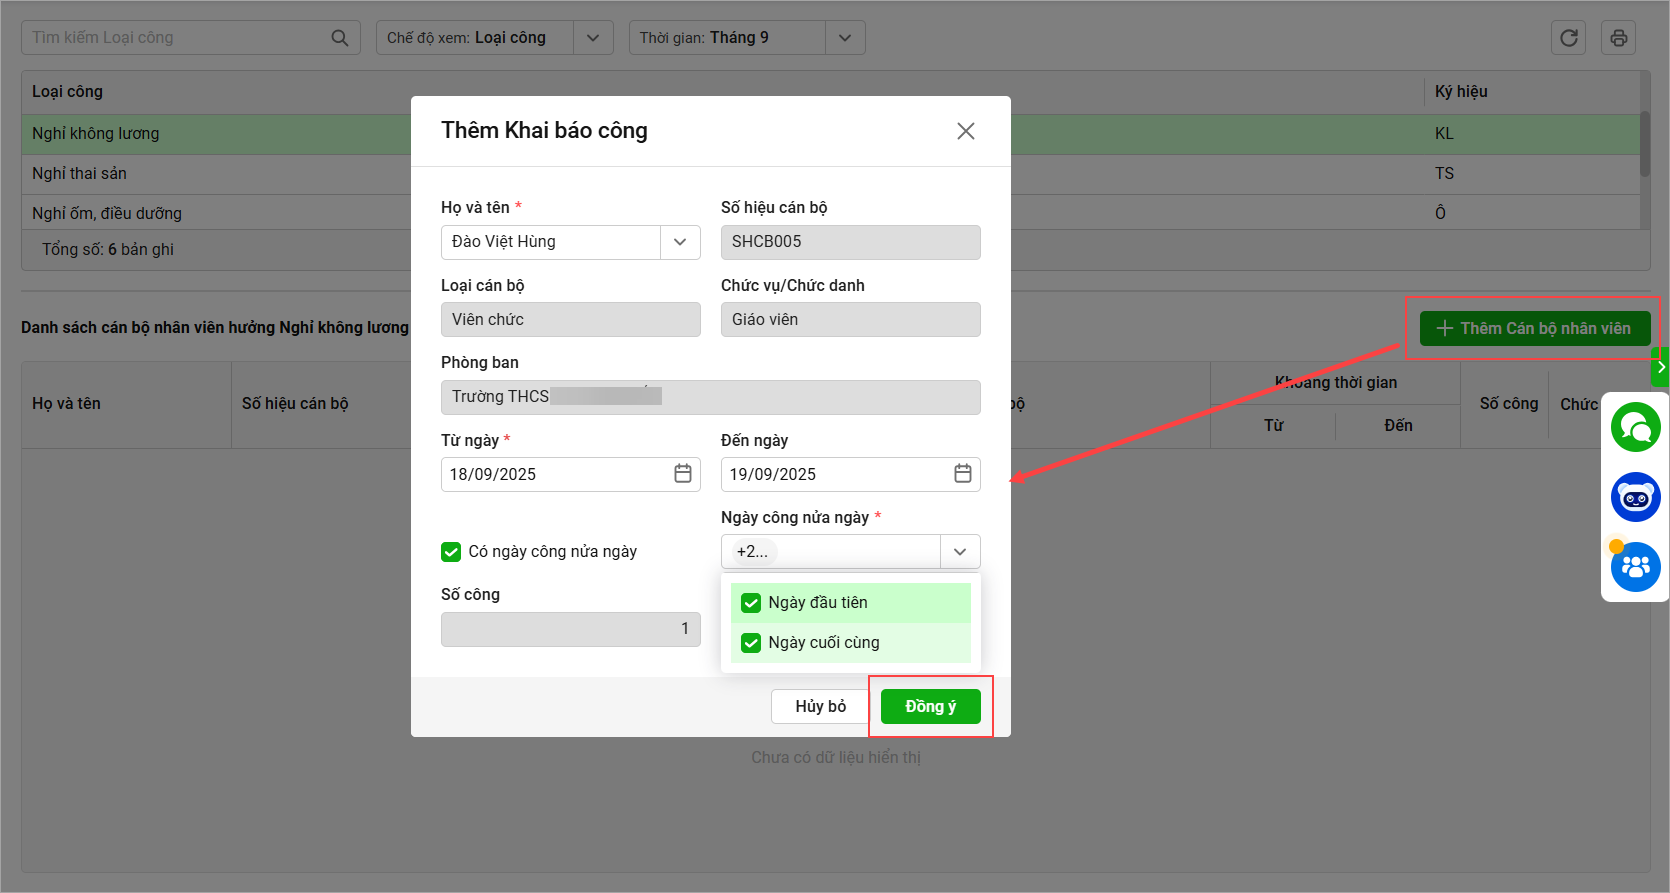Uncheck the Ngày cuối cùng option
The image size is (1670, 893).
point(751,643)
